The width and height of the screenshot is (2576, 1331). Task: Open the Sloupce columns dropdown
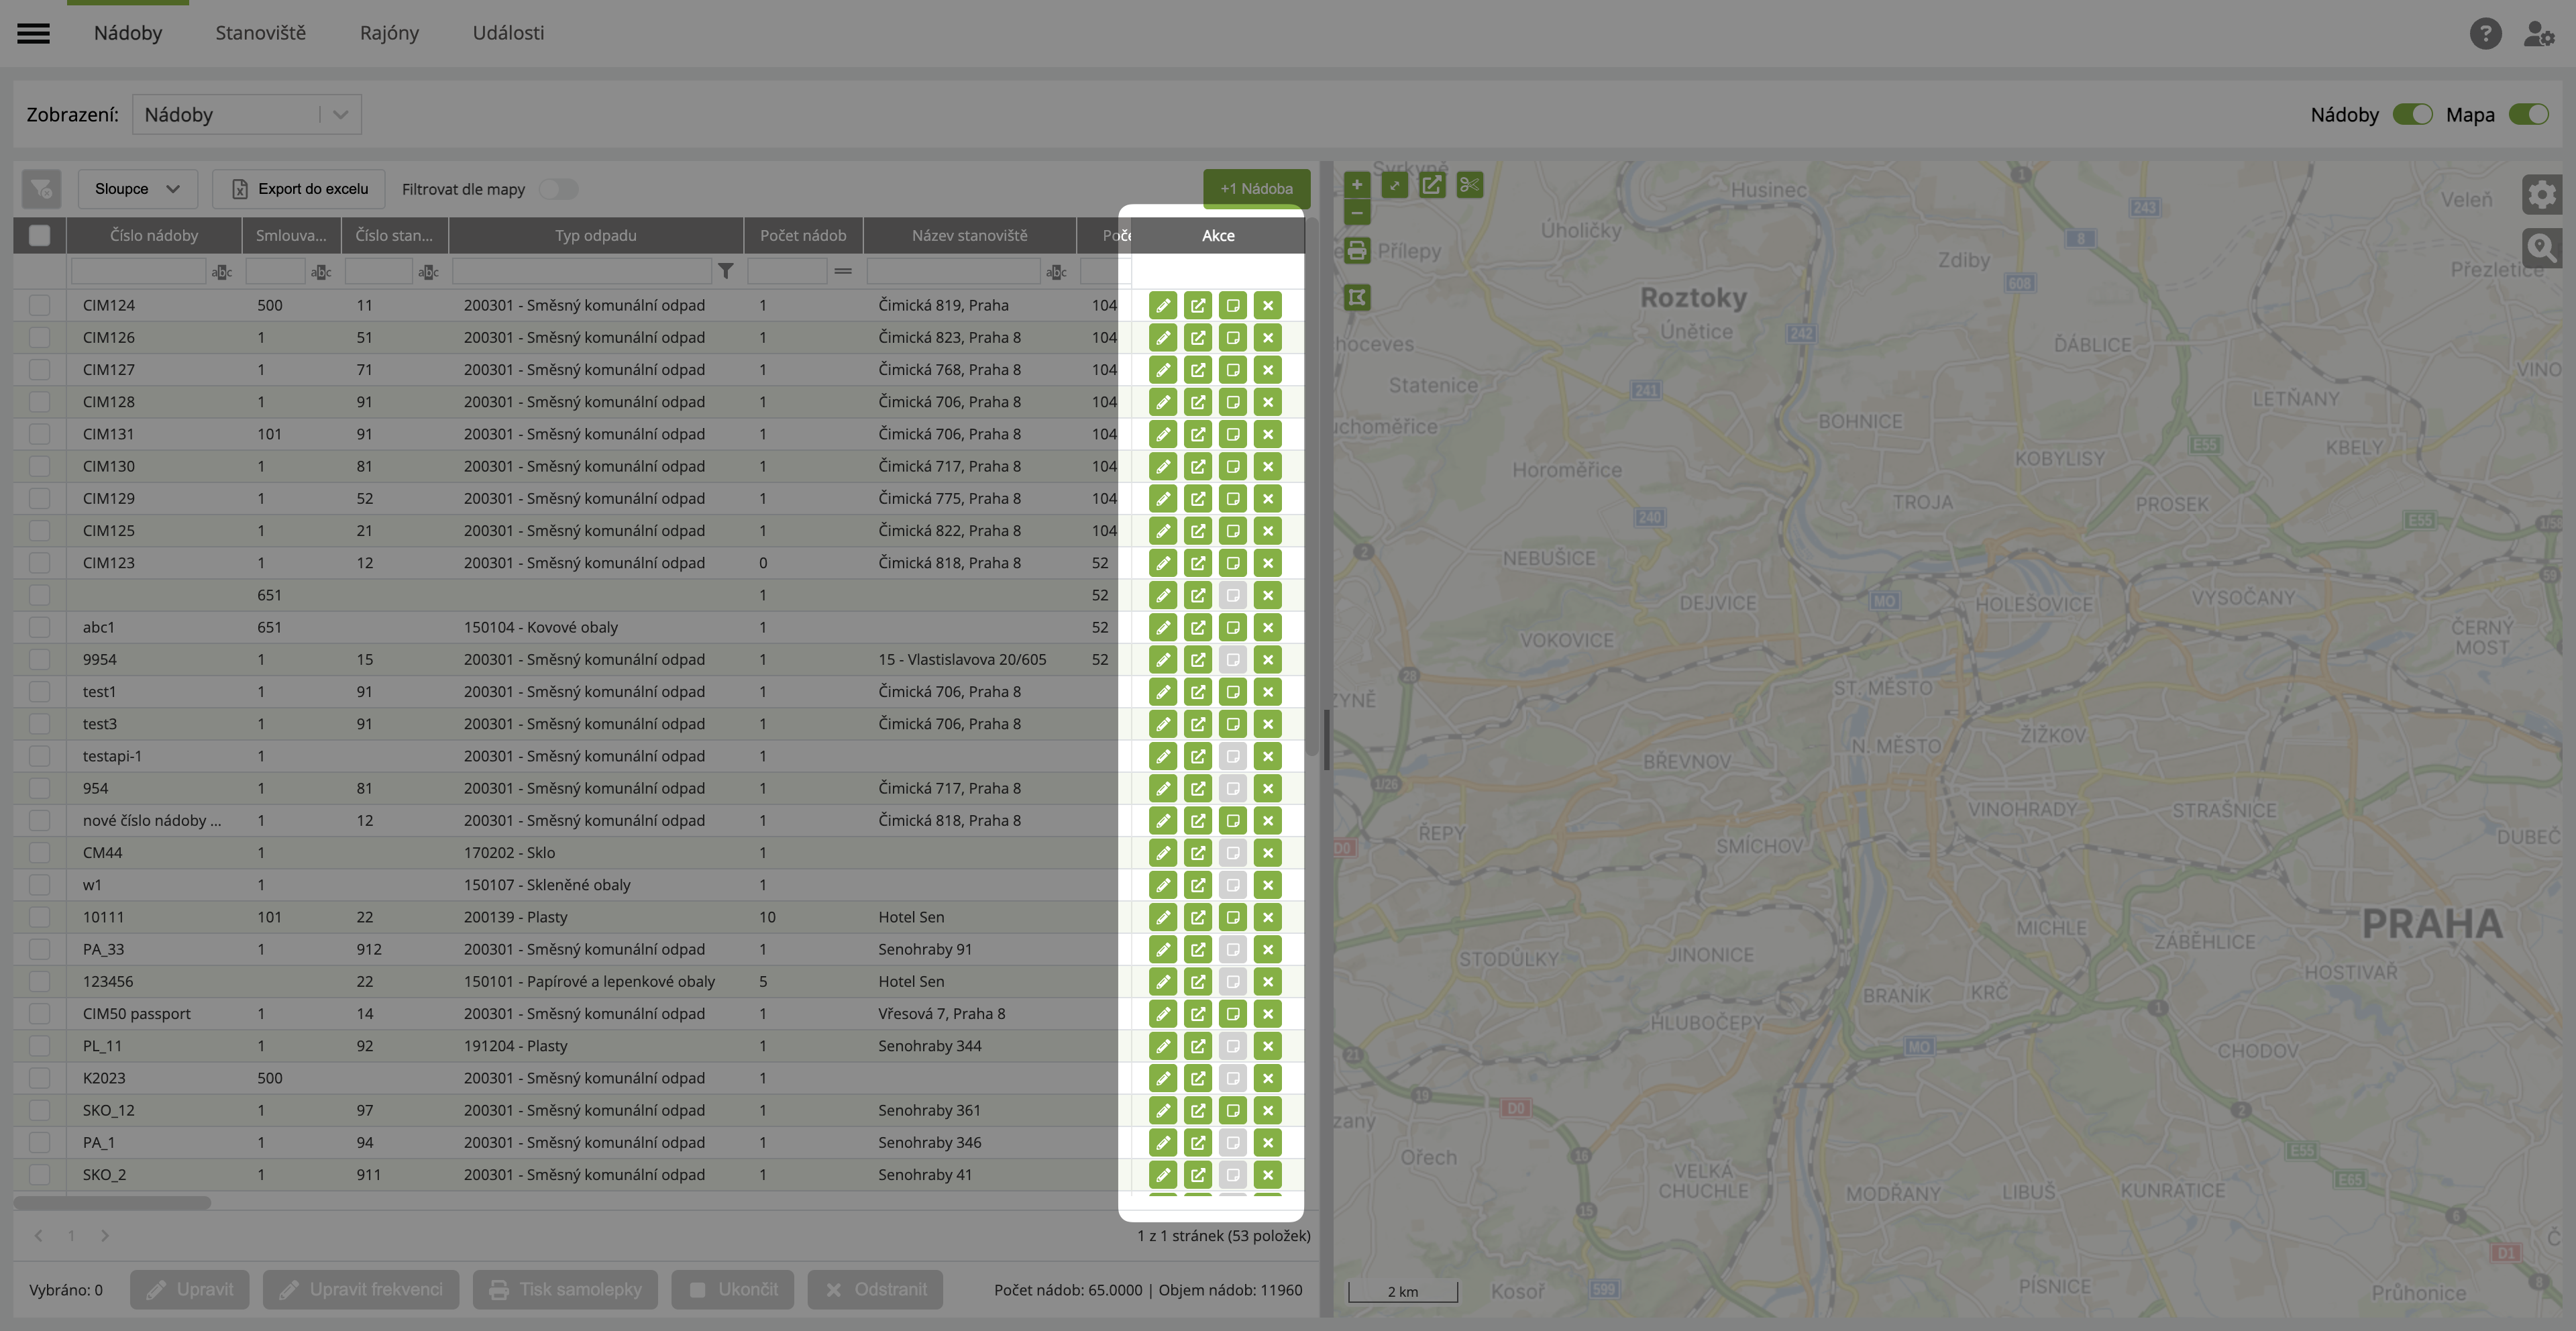click(137, 189)
